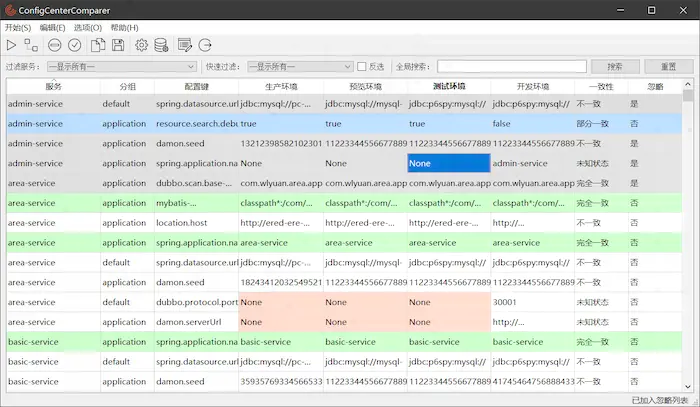This screenshot has height=407, width=700.
Task: Open the 过滤服务 dropdown
Action: pos(121,66)
